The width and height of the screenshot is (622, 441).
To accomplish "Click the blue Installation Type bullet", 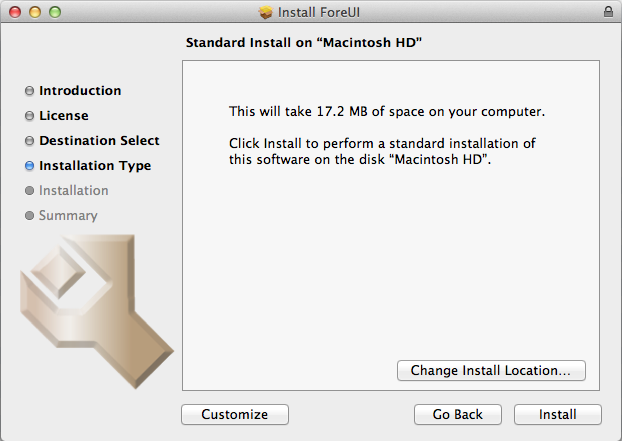I will point(29,166).
